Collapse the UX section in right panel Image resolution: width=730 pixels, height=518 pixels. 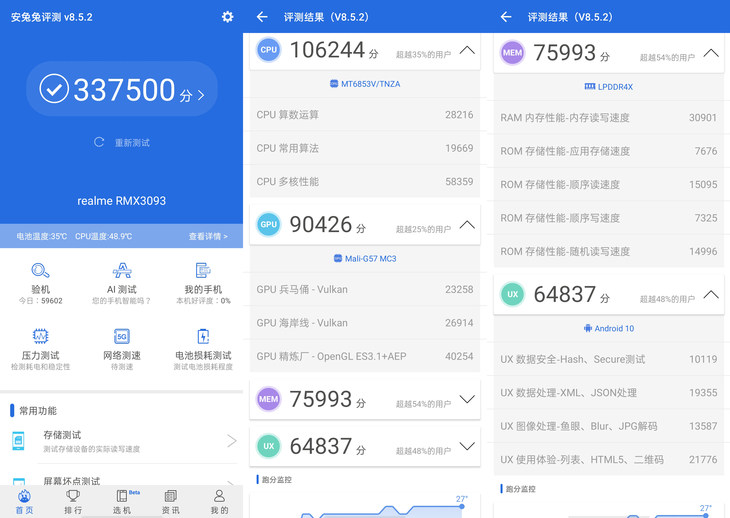point(711,294)
